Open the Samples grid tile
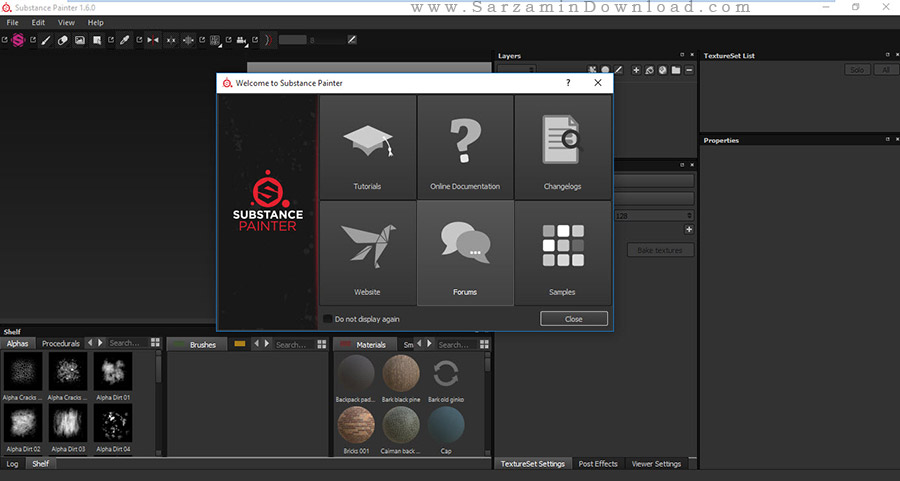This screenshot has height=481, width=900. point(562,253)
